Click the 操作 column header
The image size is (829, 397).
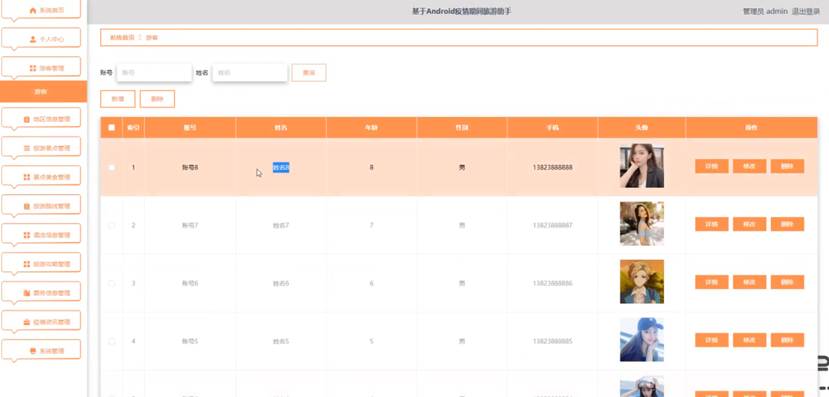[751, 127]
